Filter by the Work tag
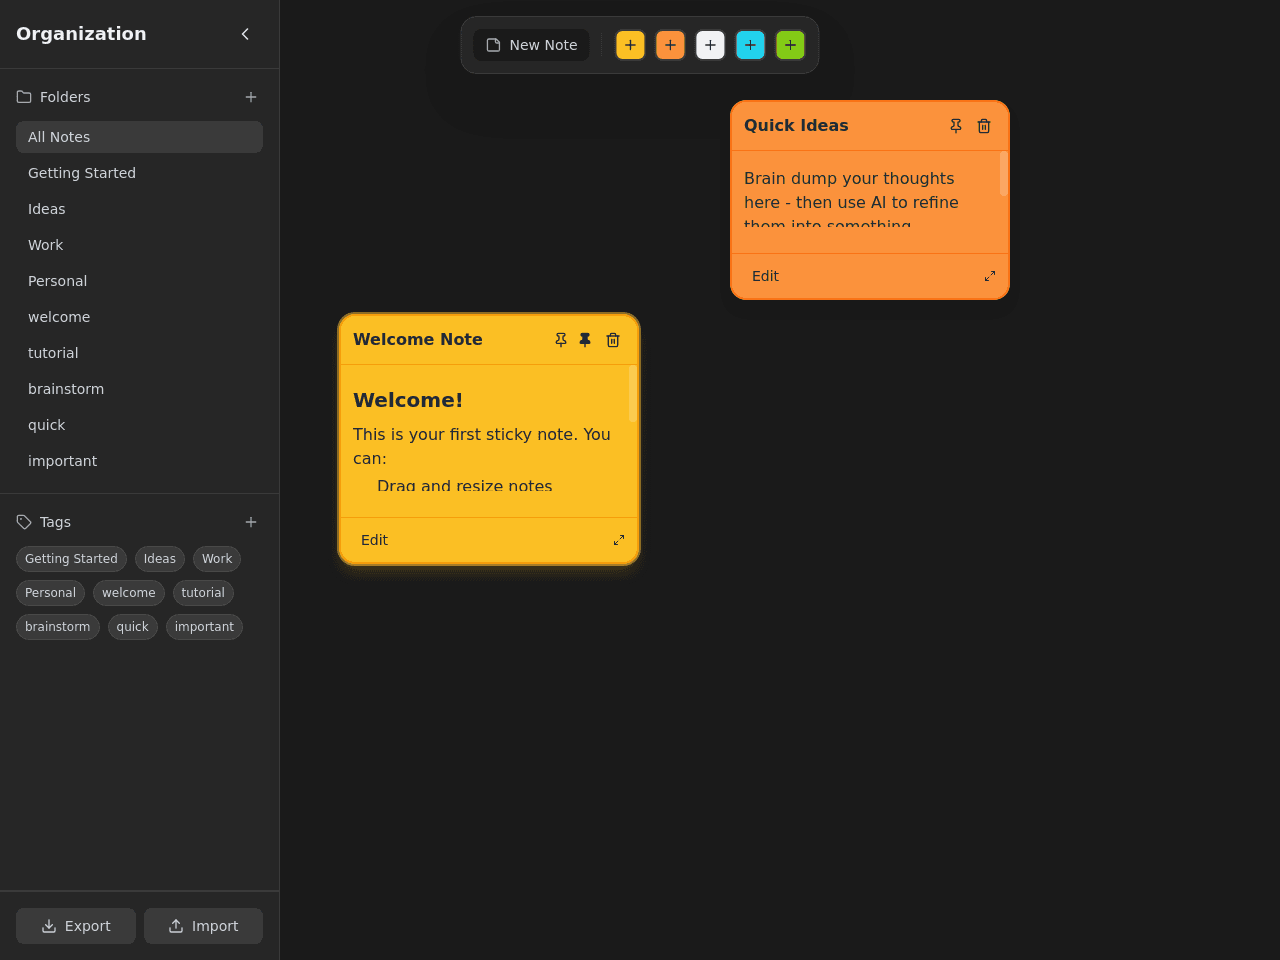The width and height of the screenshot is (1280, 960). click(x=217, y=559)
